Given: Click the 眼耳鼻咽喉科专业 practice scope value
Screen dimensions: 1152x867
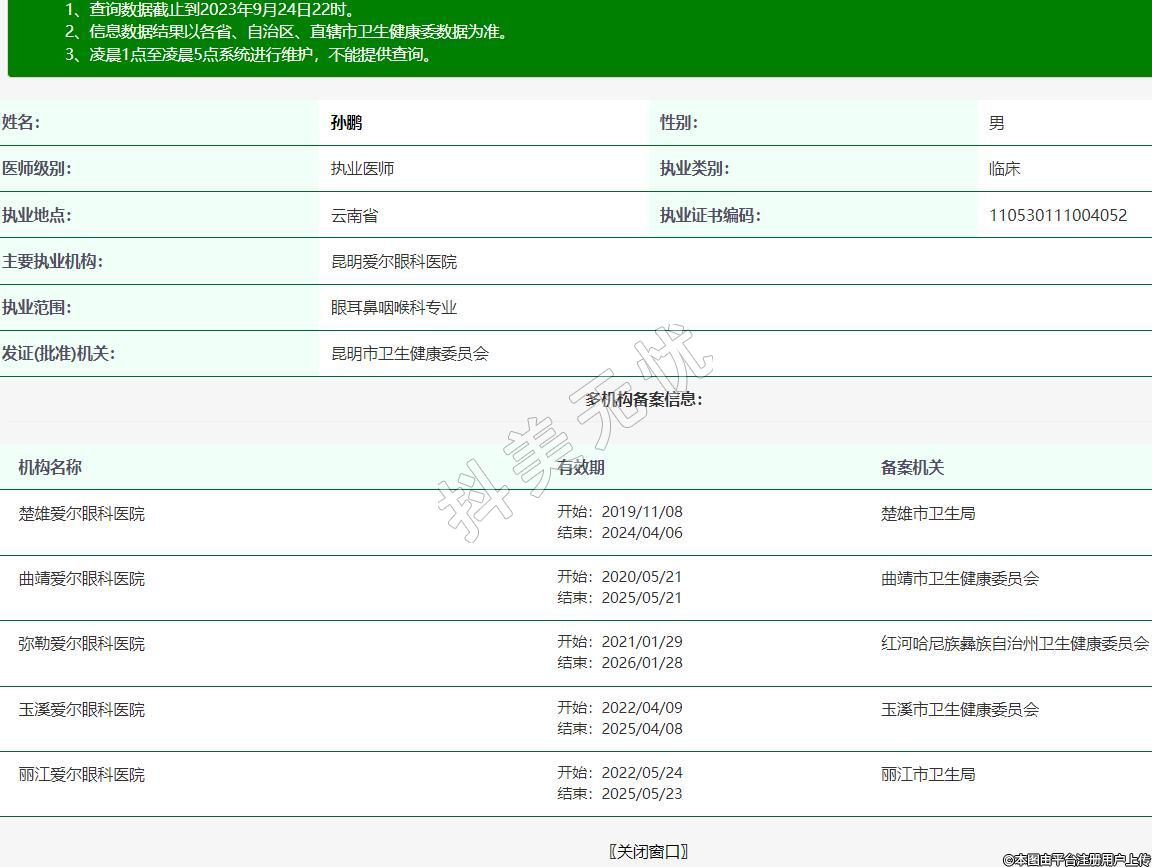Looking at the screenshot, I should click(x=394, y=308).
